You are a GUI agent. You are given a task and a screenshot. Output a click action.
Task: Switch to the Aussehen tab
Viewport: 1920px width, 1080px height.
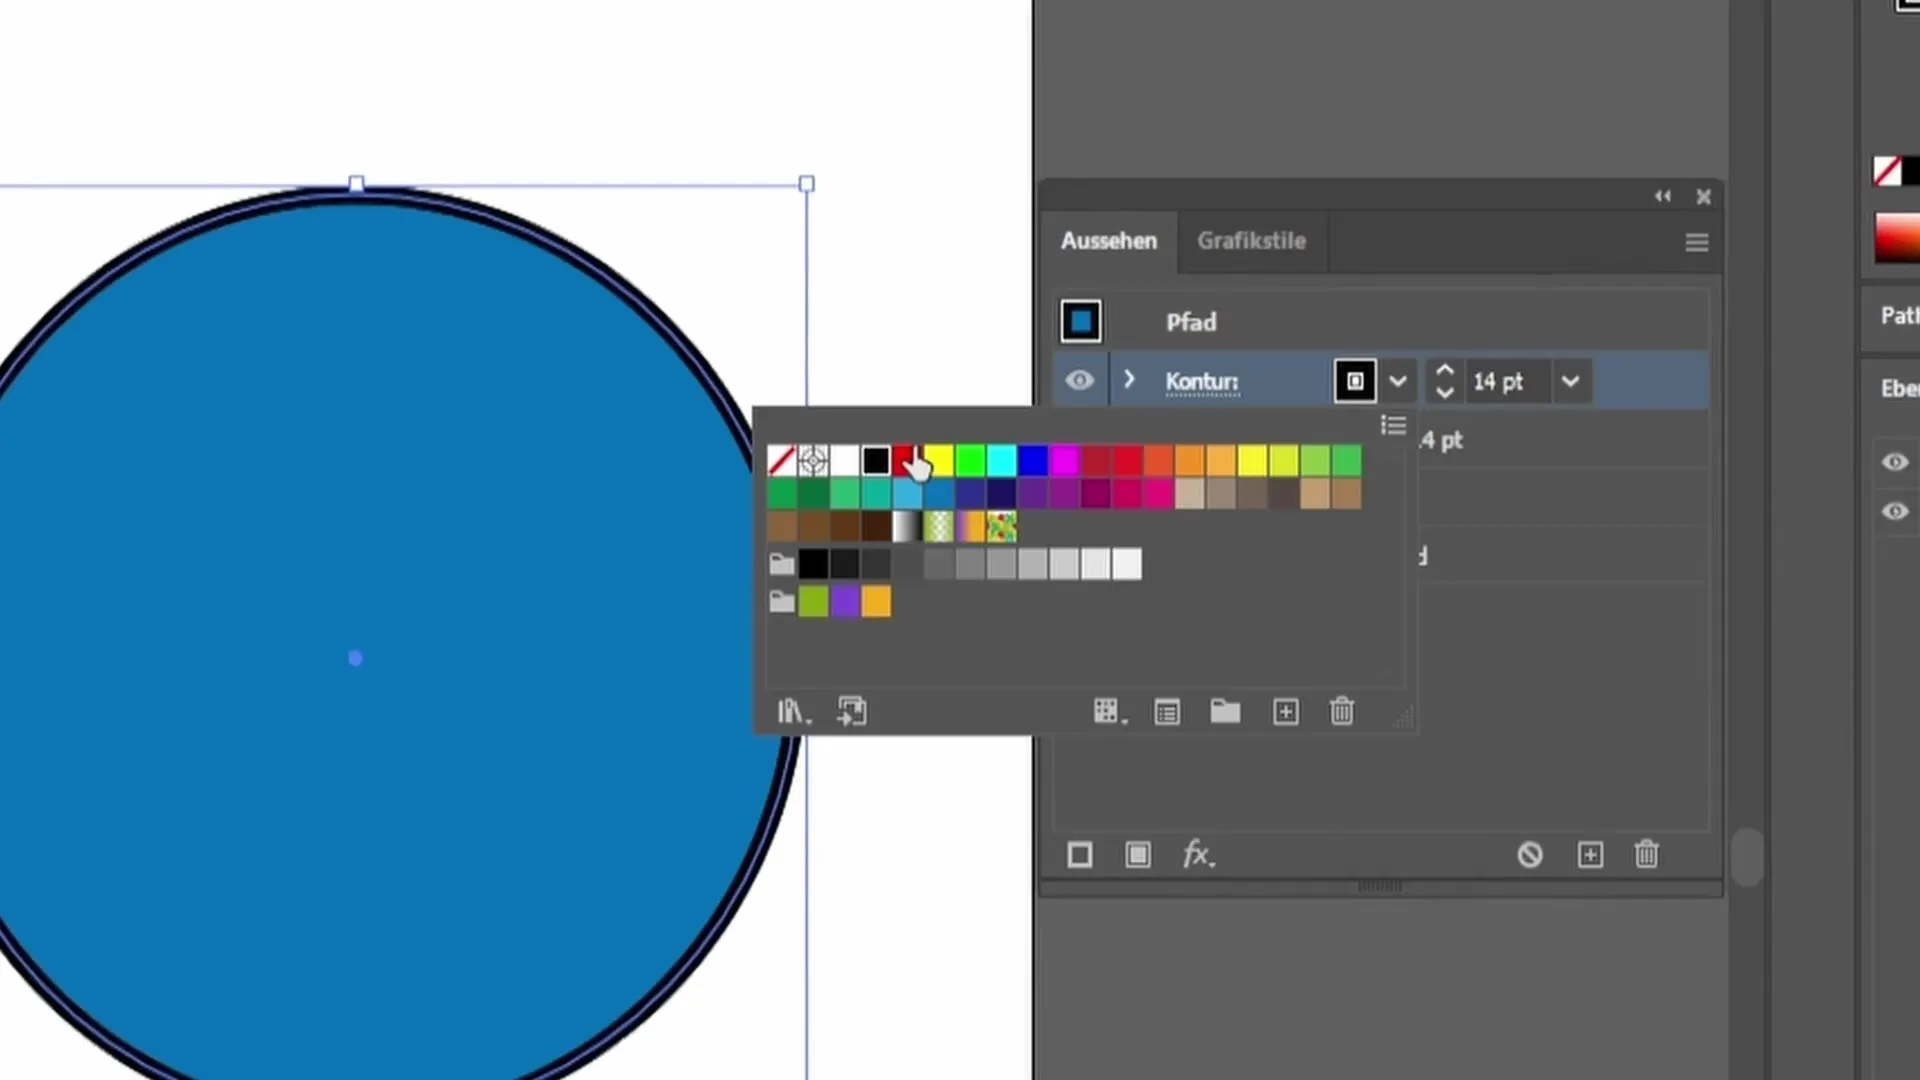[x=1108, y=240]
